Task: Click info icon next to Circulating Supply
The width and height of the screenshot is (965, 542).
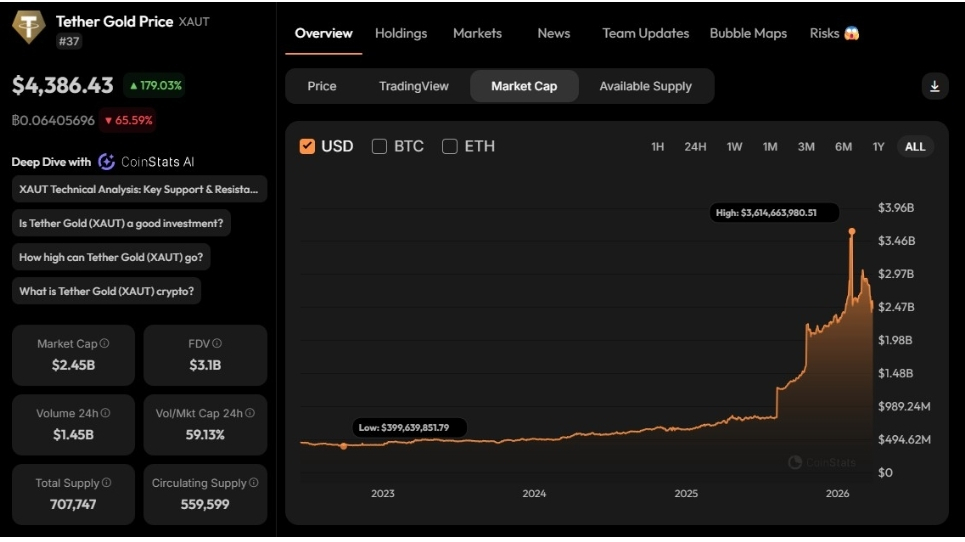Action: pos(254,482)
